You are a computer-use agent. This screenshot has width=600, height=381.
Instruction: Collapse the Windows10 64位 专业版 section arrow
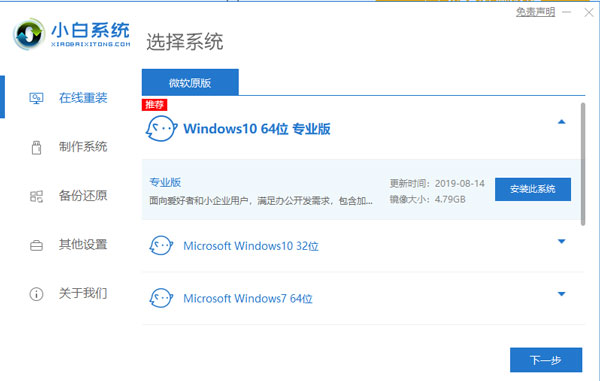pyautogui.click(x=561, y=122)
